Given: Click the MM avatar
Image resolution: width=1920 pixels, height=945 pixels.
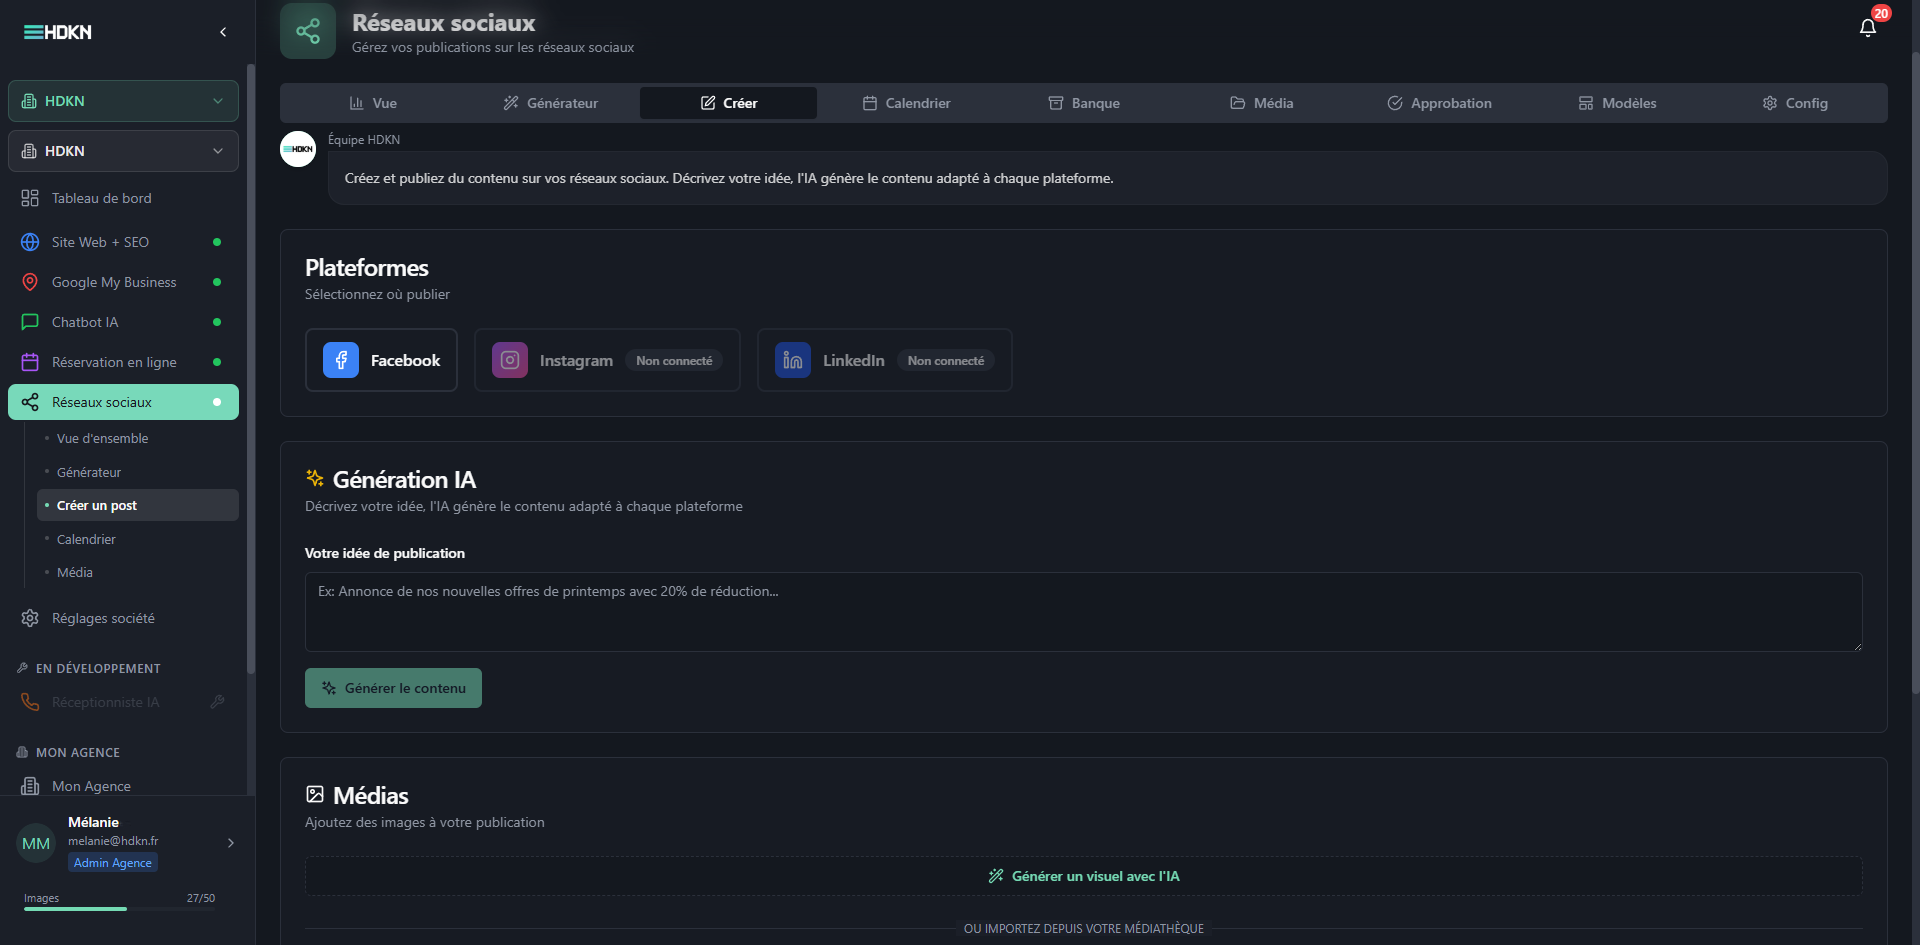Looking at the screenshot, I should point(36,843).
